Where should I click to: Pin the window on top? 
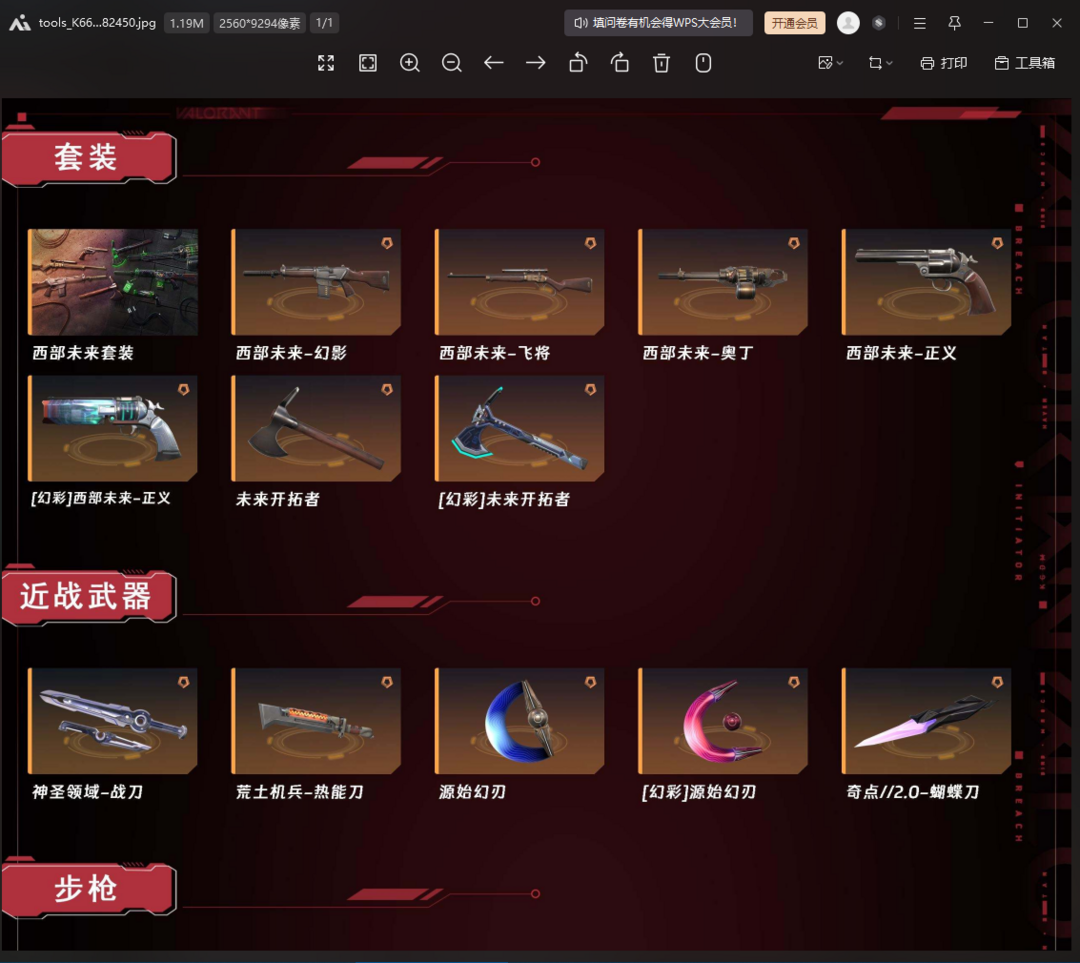pos(955,23)
